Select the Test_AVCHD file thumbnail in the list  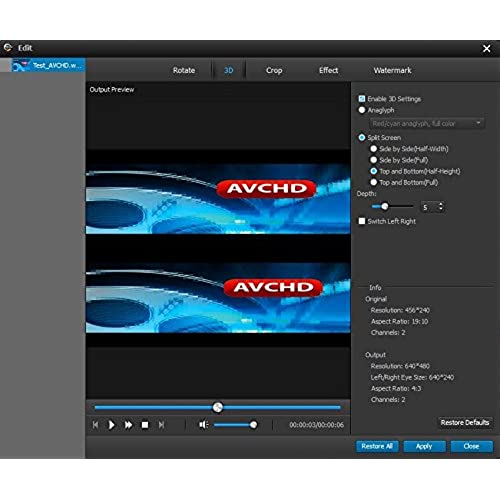[49, 65]
